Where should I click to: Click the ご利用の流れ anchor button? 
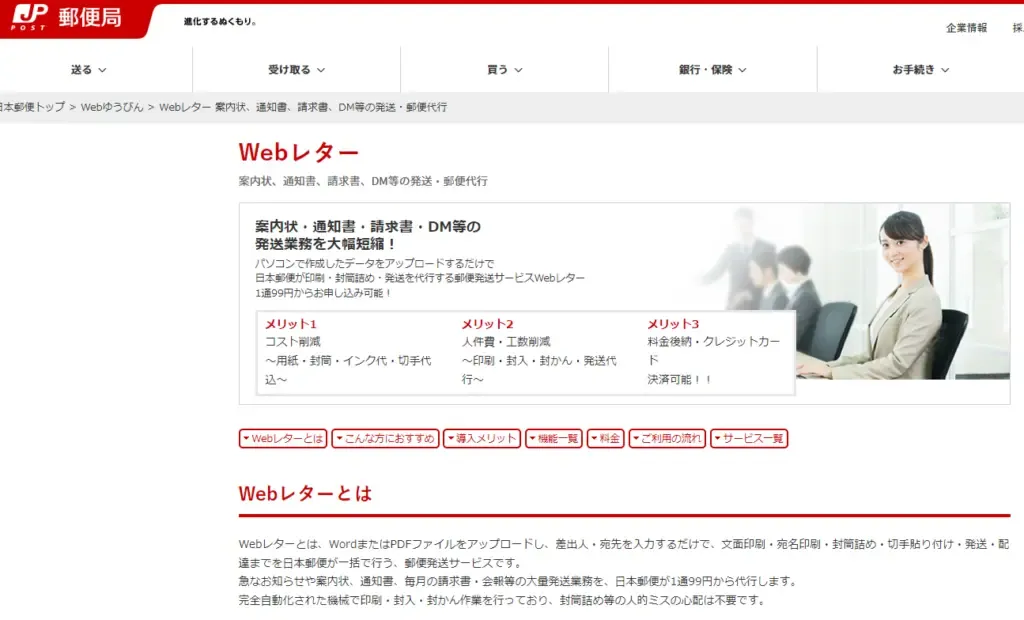669,438
